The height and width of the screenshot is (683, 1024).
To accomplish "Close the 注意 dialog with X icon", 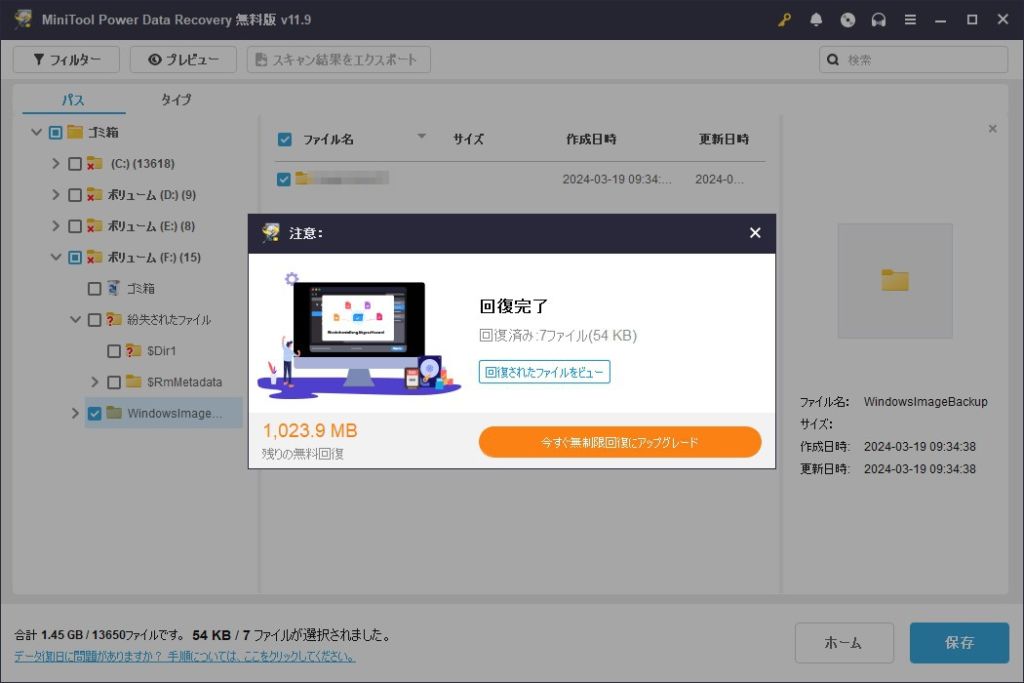I will (x=755, y=233).
